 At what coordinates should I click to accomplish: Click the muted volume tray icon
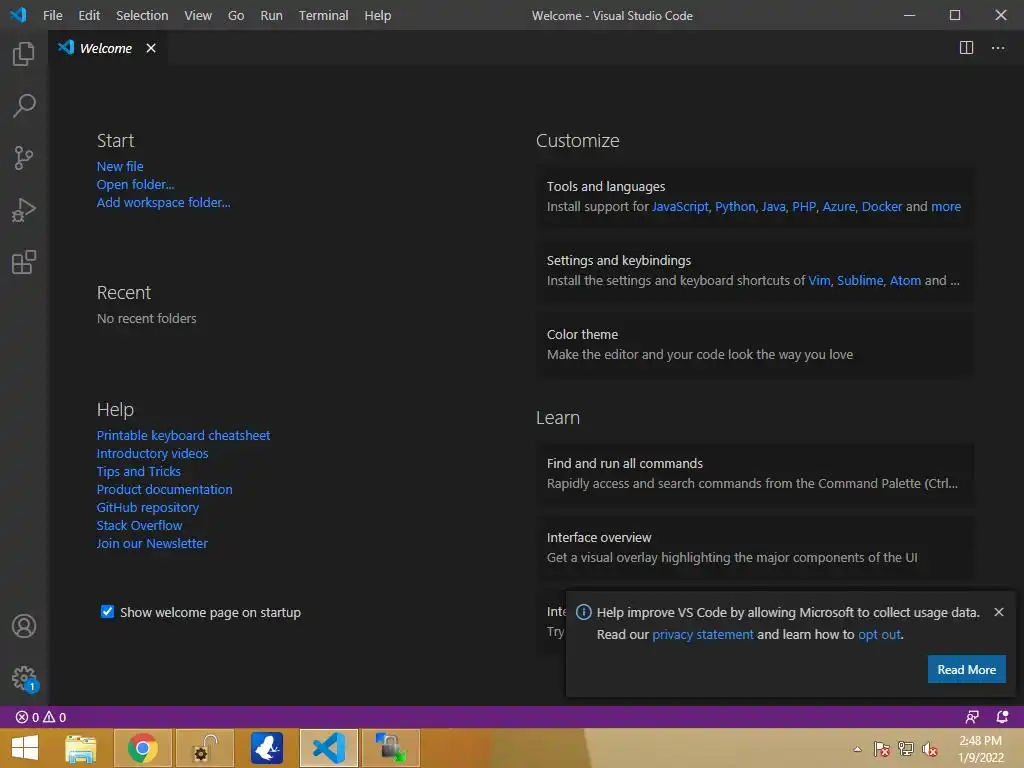[930, 749]
